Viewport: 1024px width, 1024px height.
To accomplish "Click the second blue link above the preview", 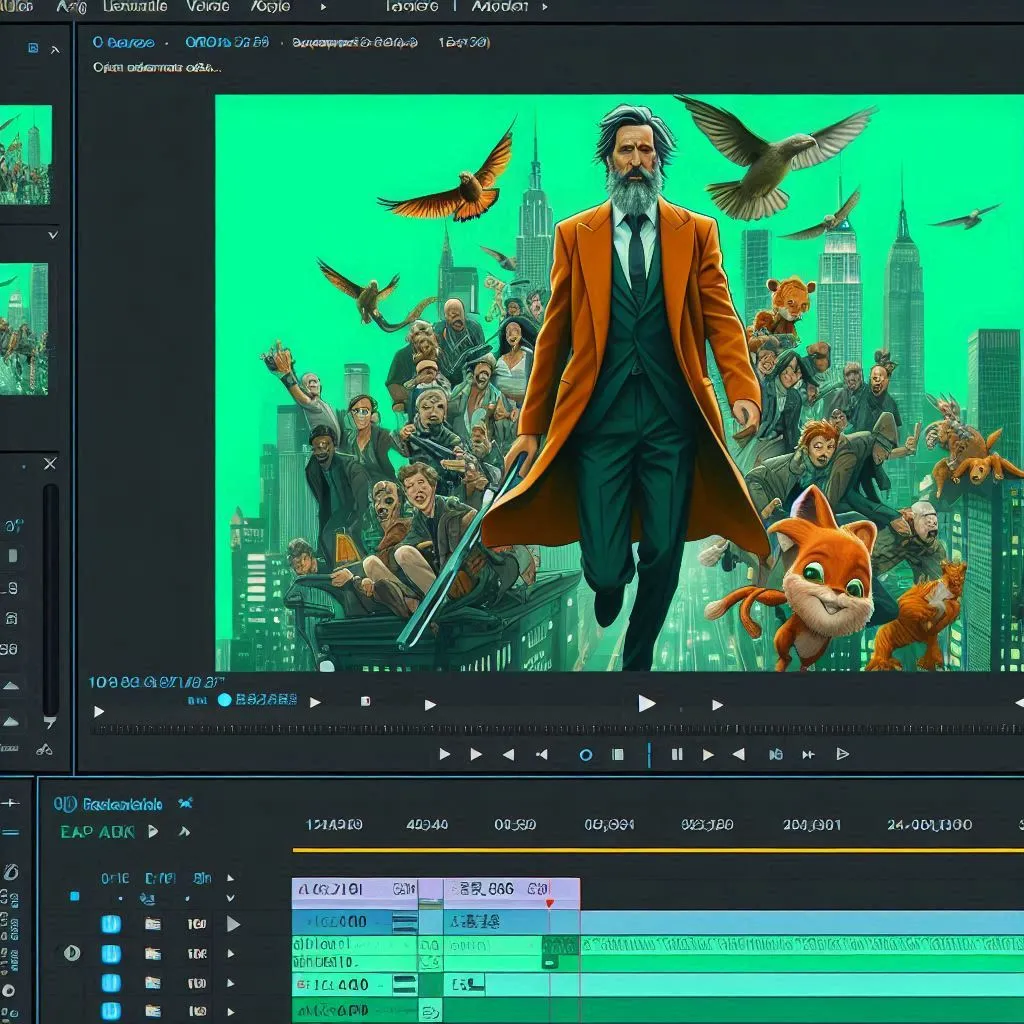I will [x=227, y=42].
